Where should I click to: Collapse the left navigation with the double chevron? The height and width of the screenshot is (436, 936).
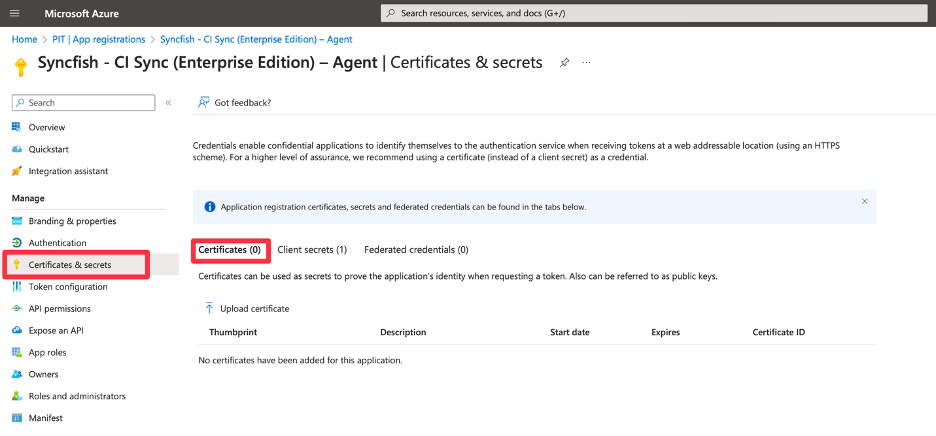click(x=168, y=103)
